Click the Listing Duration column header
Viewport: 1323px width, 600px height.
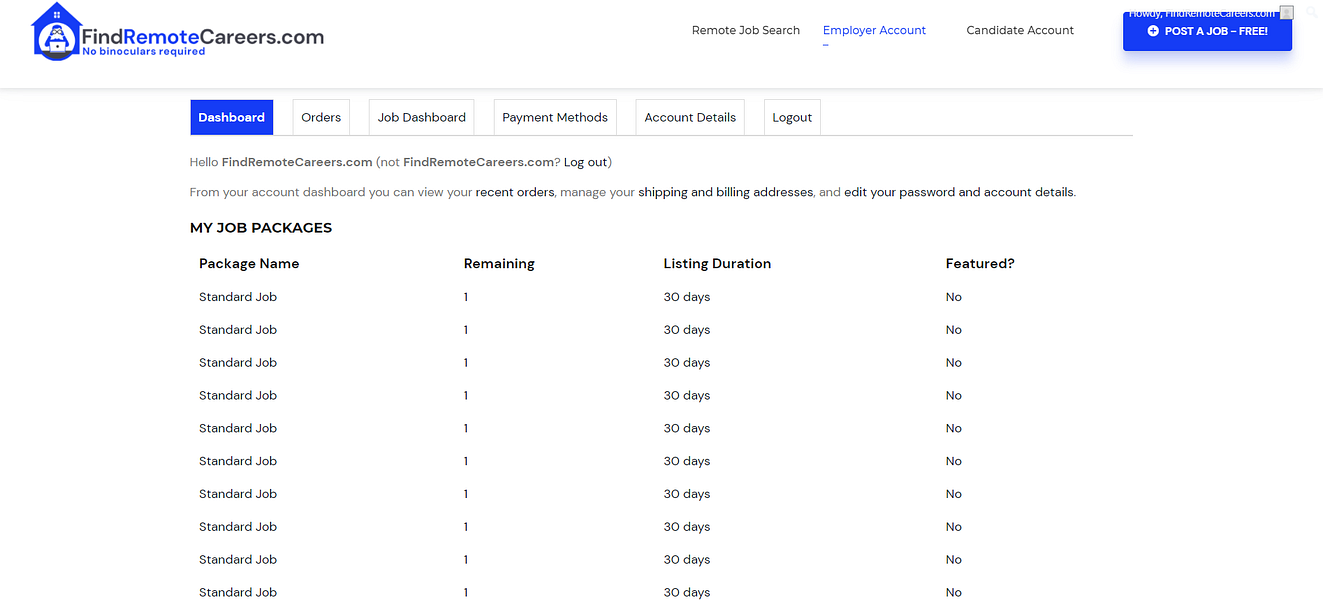coord(717,264)
